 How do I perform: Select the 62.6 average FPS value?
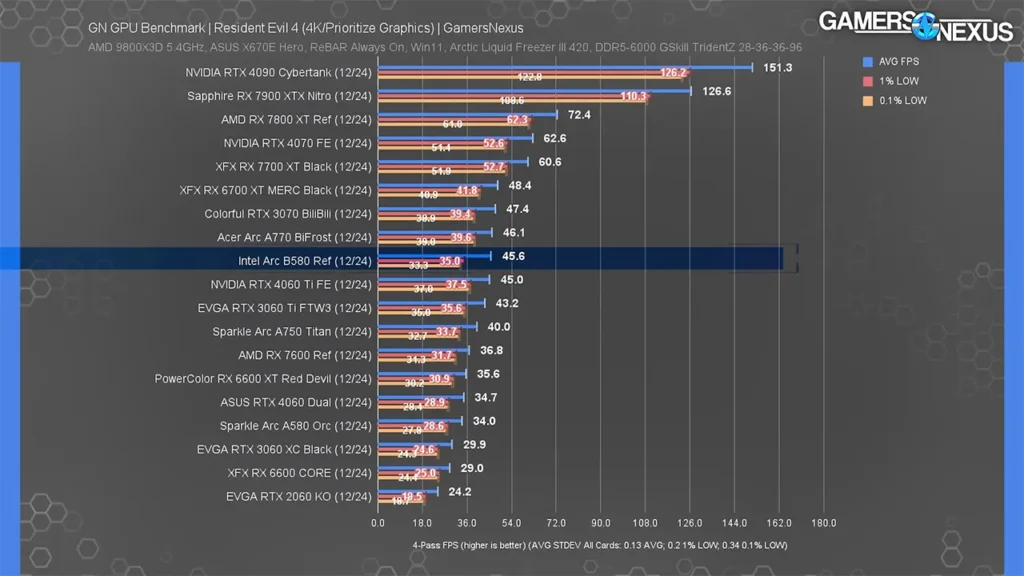[555, 138]
